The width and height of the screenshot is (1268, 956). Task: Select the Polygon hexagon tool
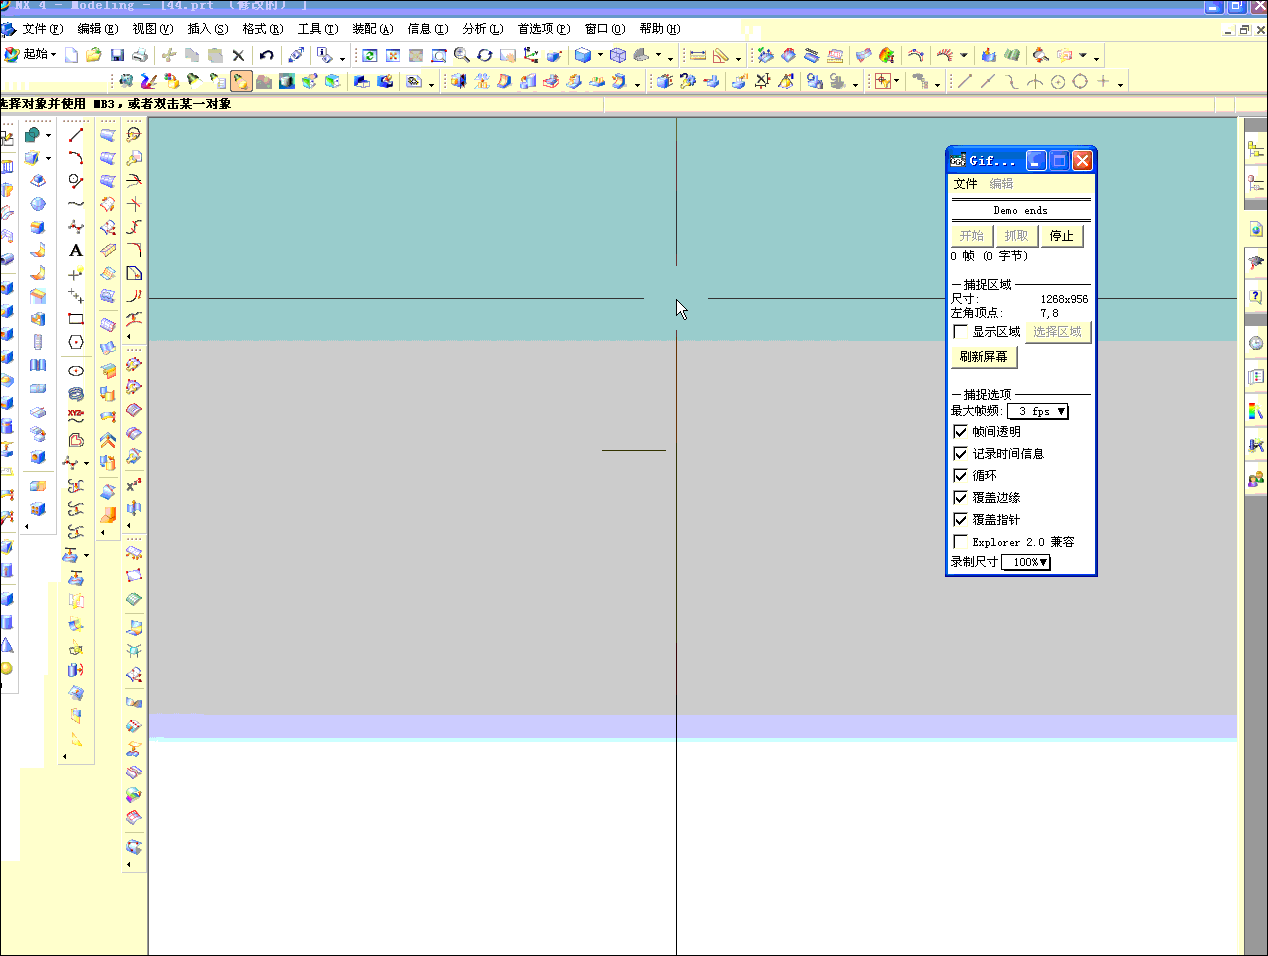tap(76, 342)
